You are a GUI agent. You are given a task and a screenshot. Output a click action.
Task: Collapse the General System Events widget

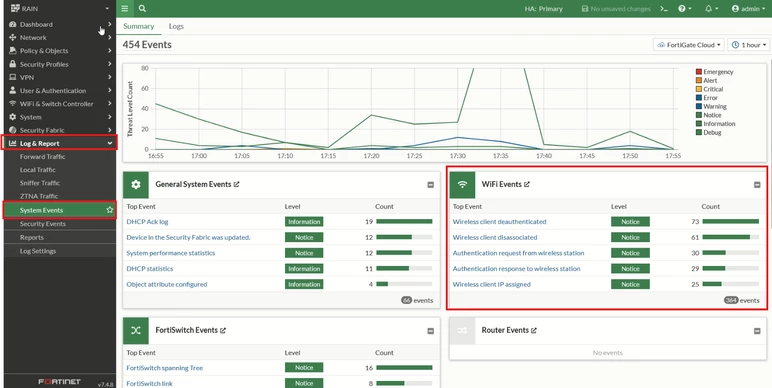click(431, 185)
